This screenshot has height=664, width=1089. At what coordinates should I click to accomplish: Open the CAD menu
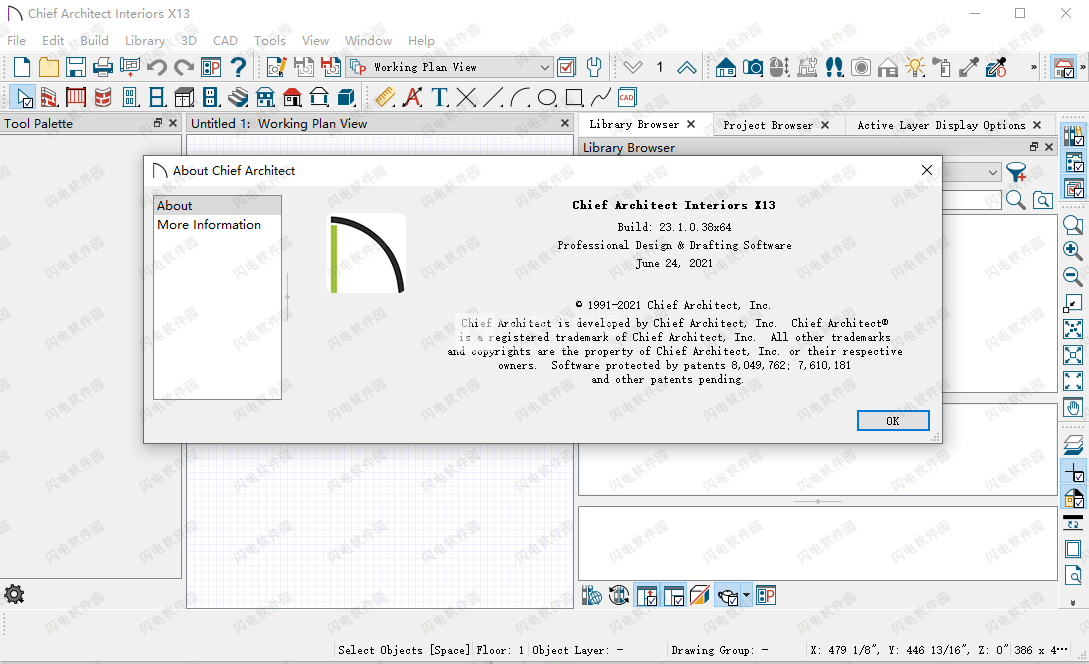coord(225,41)
